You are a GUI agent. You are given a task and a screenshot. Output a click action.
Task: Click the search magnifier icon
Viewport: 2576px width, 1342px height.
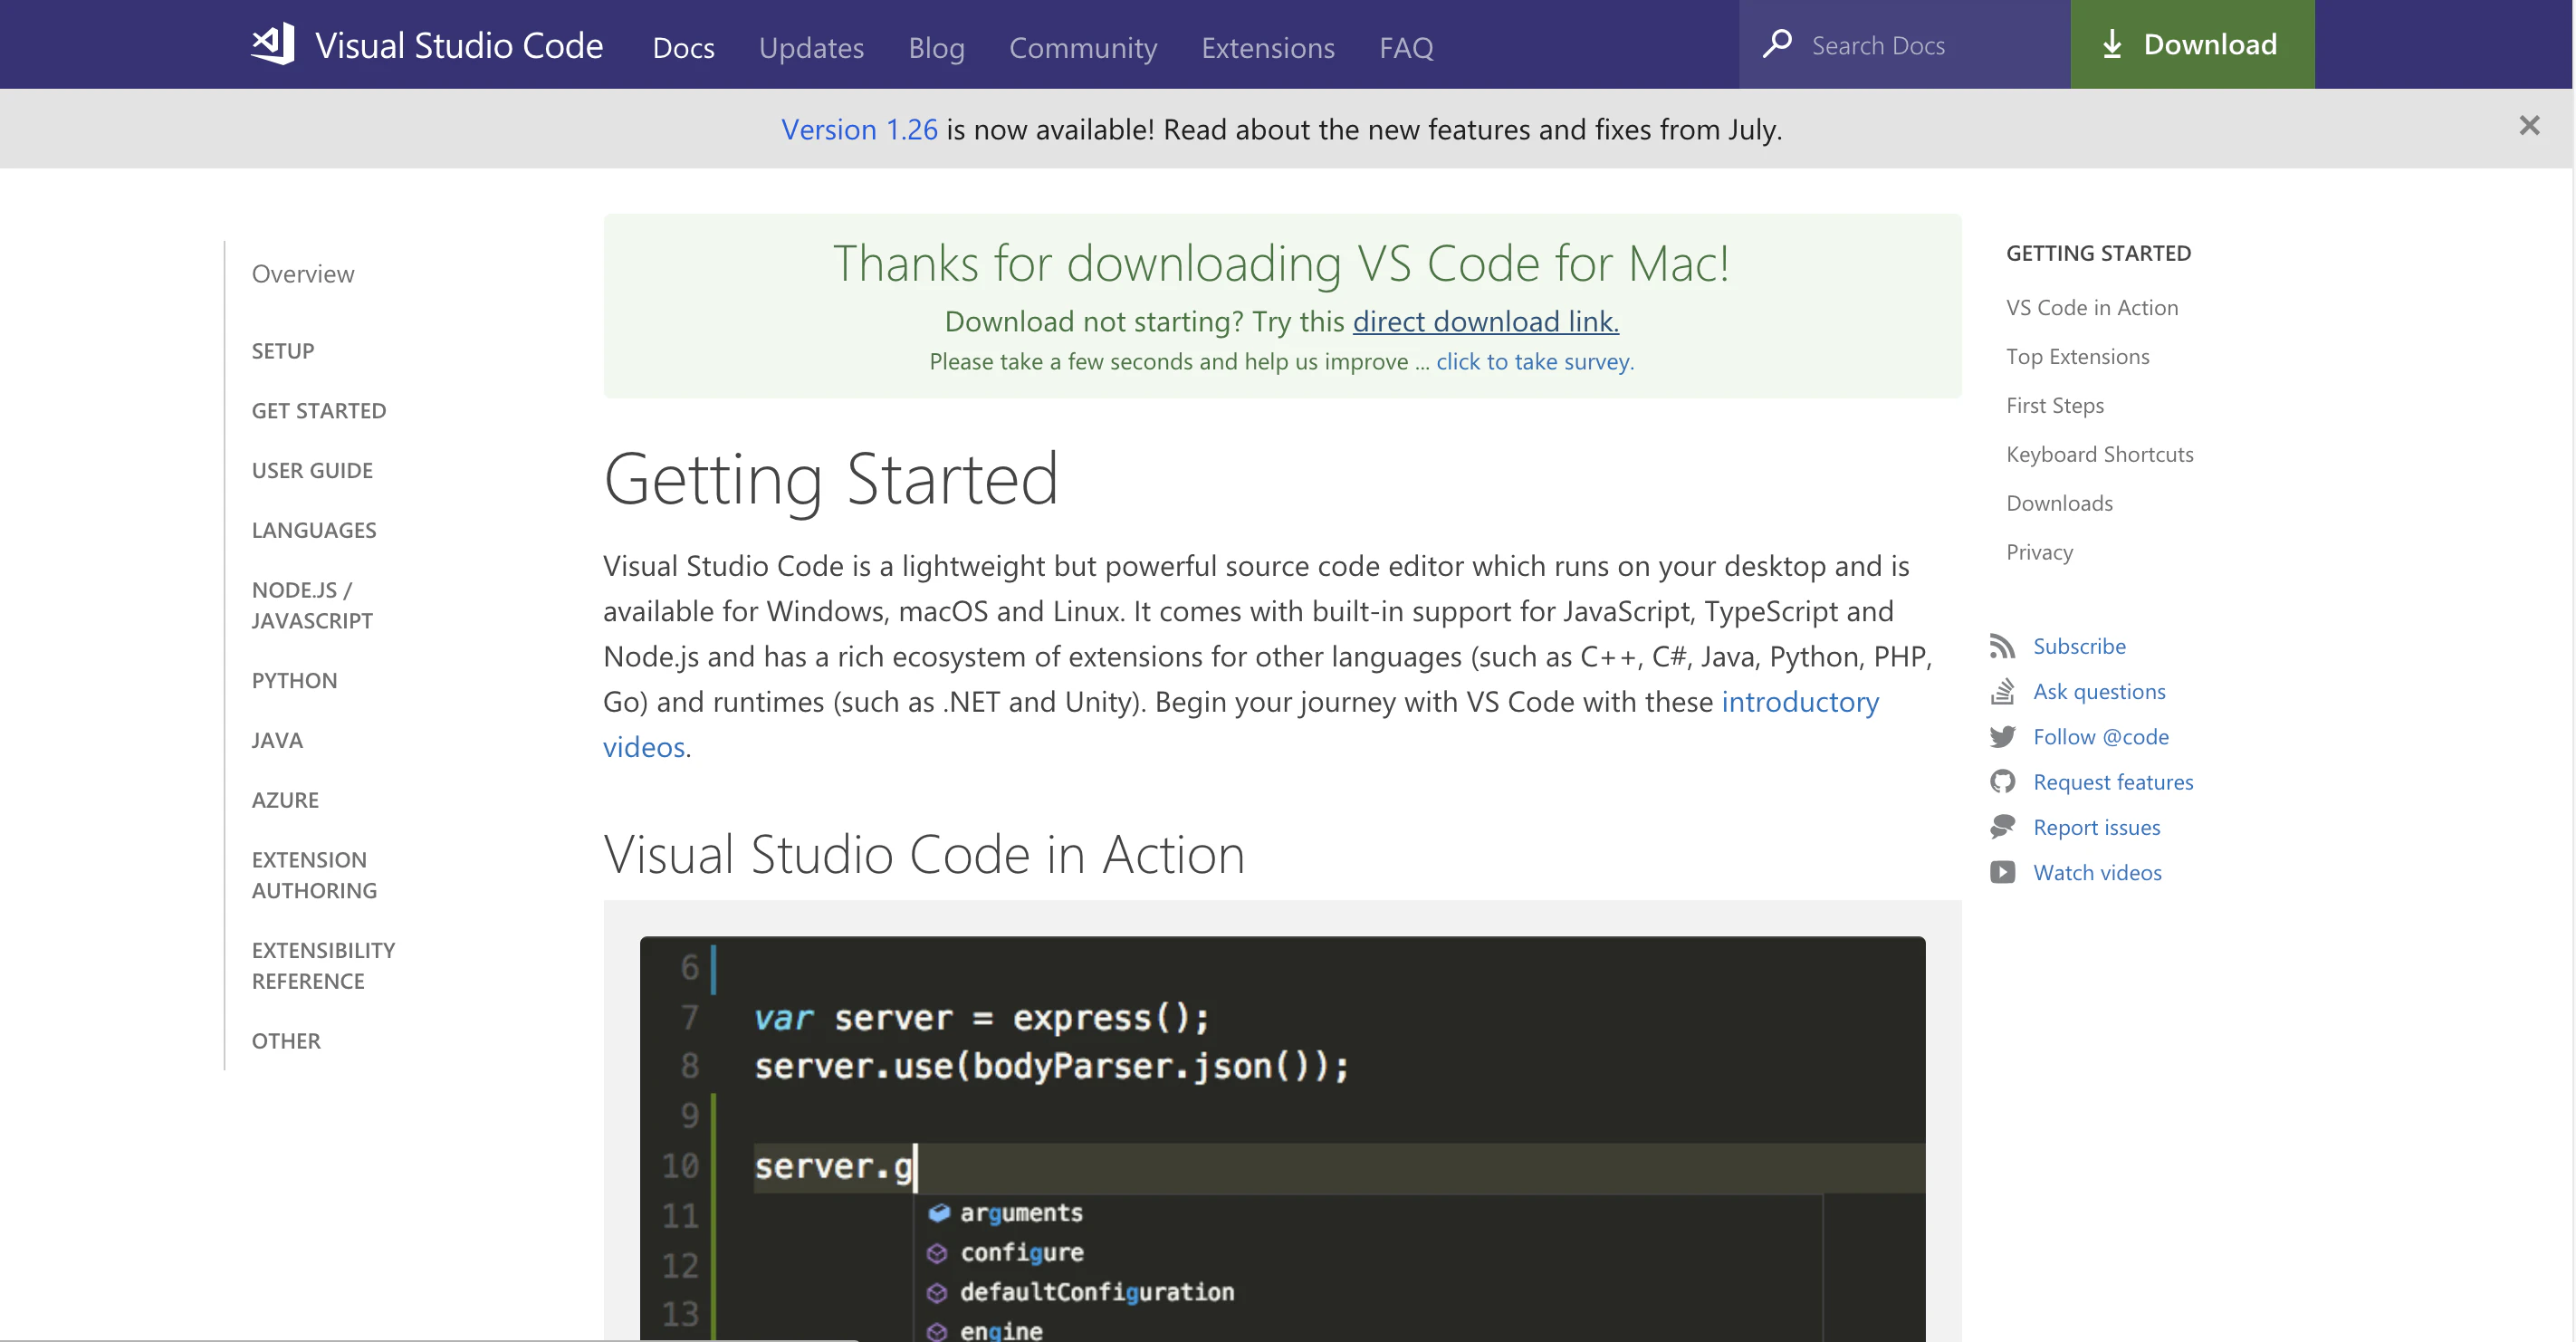click(1777, 44)
